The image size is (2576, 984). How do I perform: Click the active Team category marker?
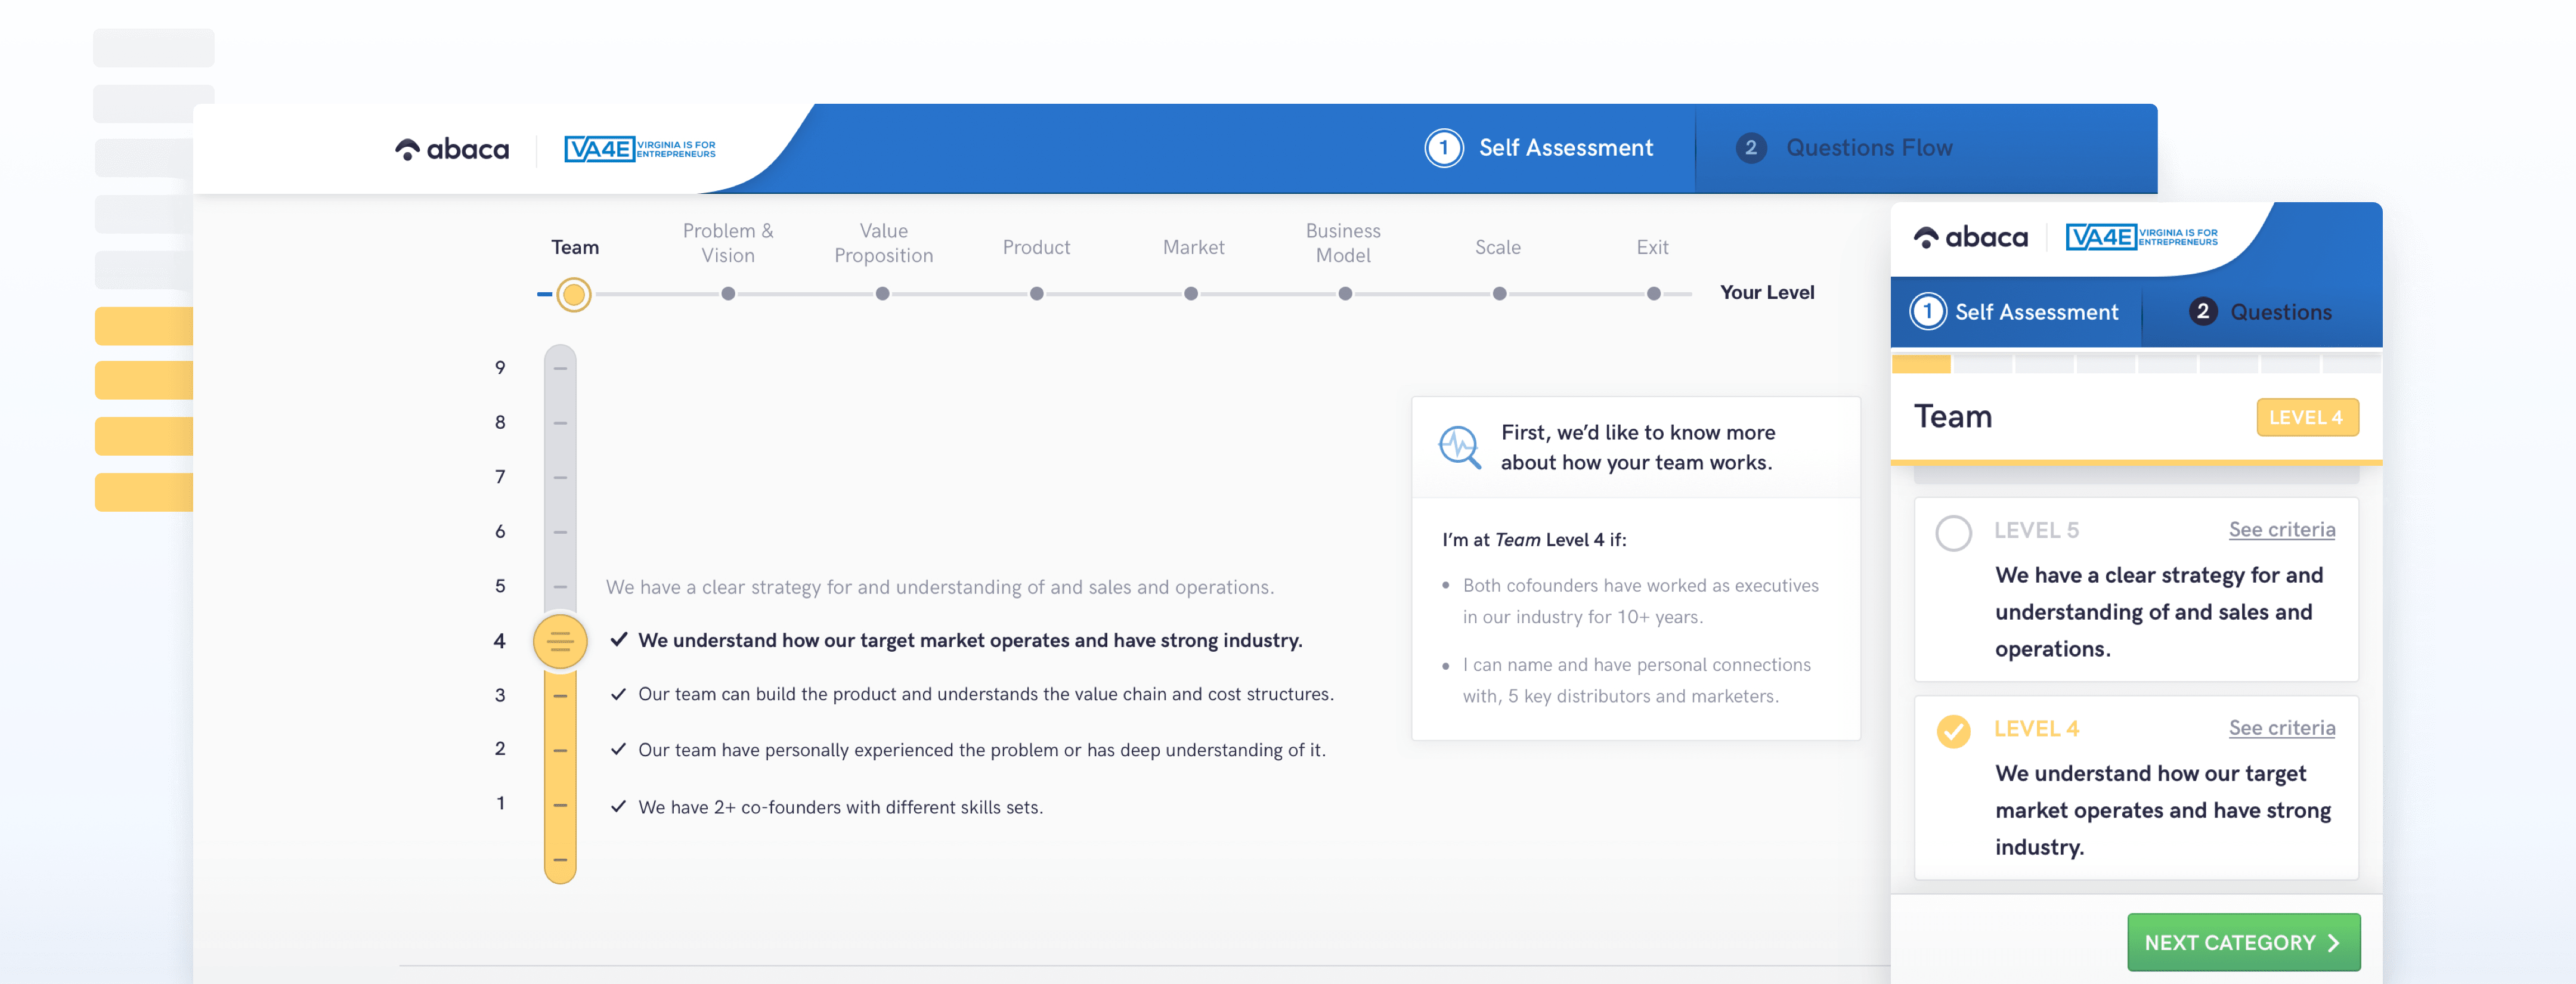(x=573, y=294)
